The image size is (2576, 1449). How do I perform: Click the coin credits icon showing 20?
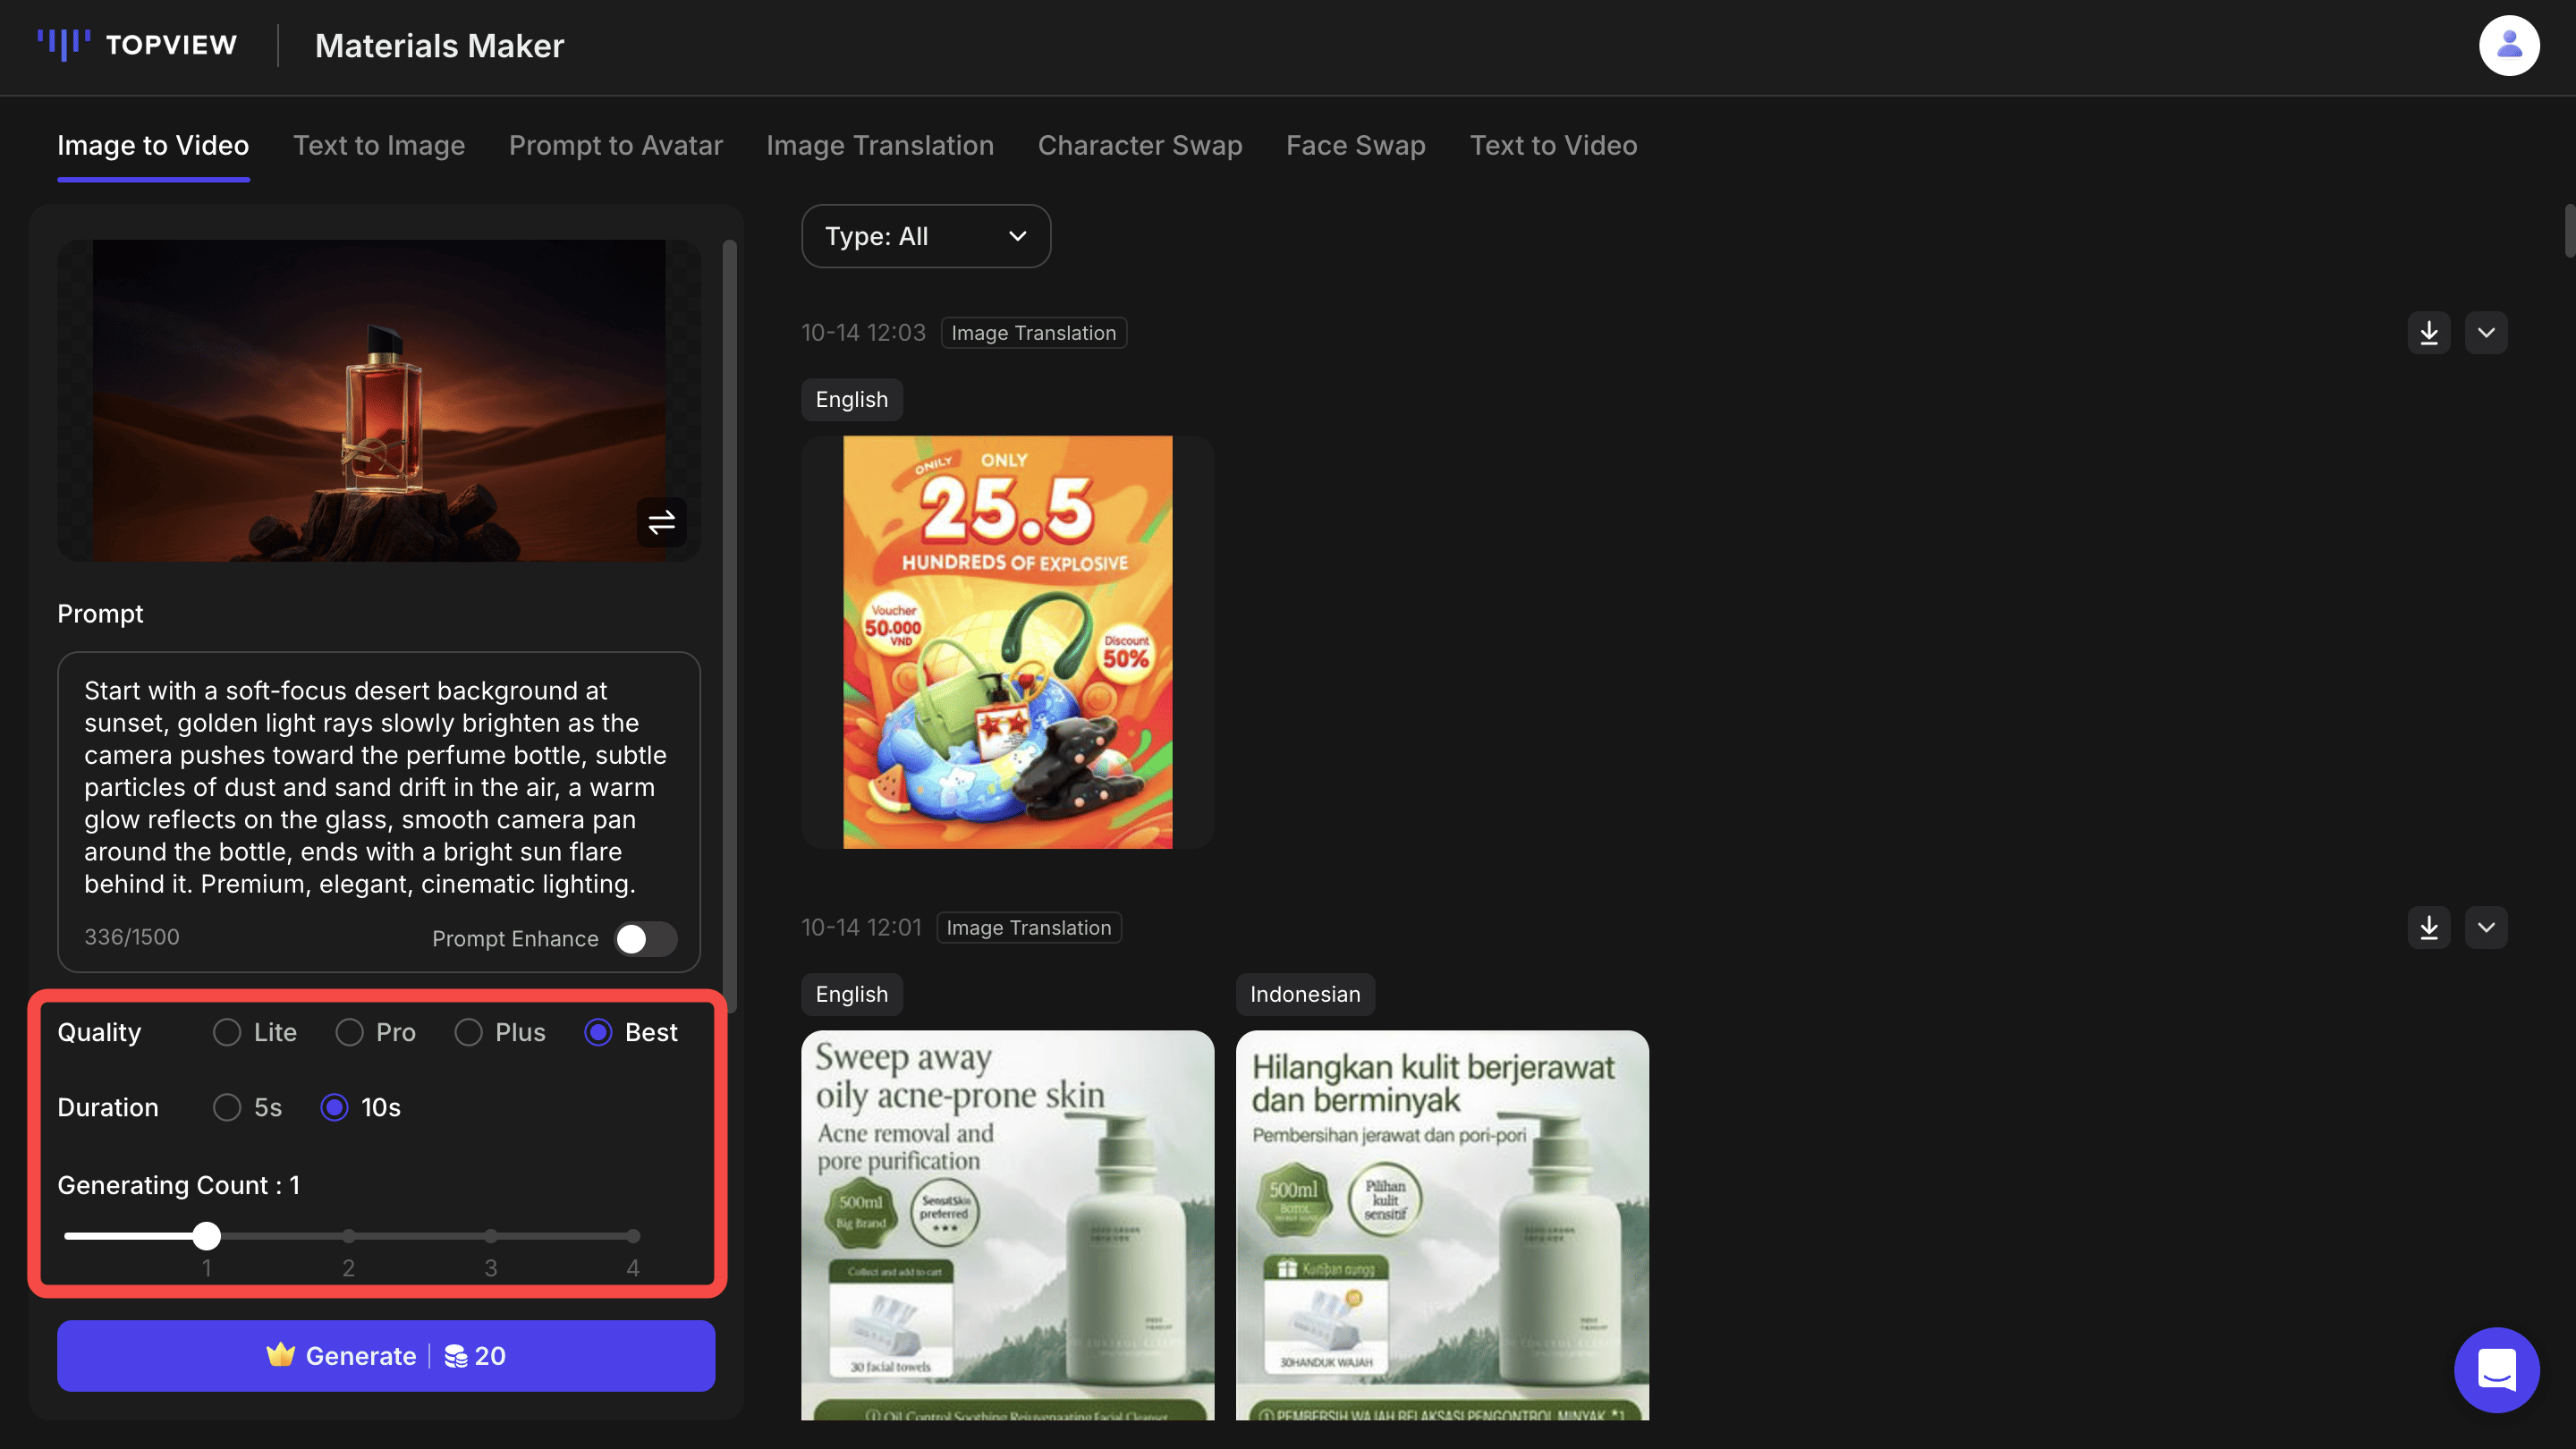pos(458,1355)
